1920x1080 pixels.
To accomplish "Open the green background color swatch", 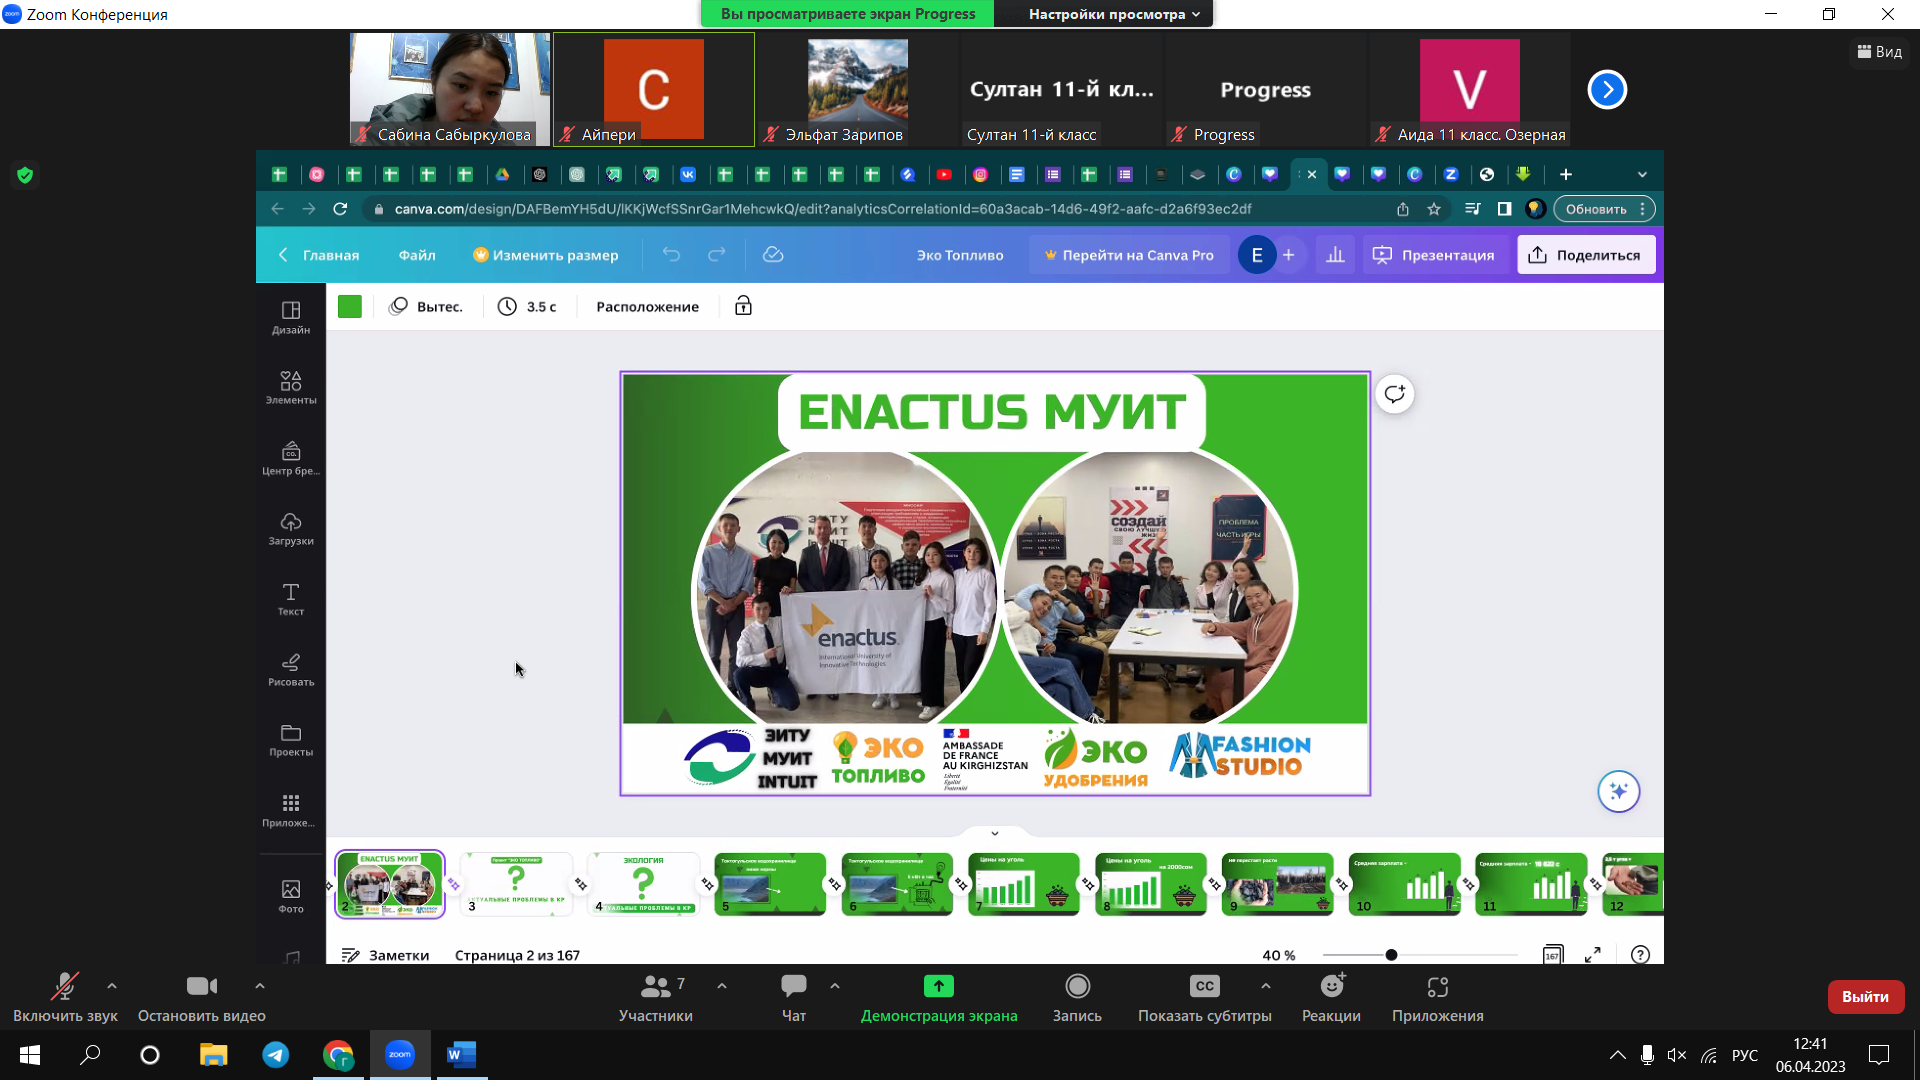I will pyautogui.click(x=350, y=306).
